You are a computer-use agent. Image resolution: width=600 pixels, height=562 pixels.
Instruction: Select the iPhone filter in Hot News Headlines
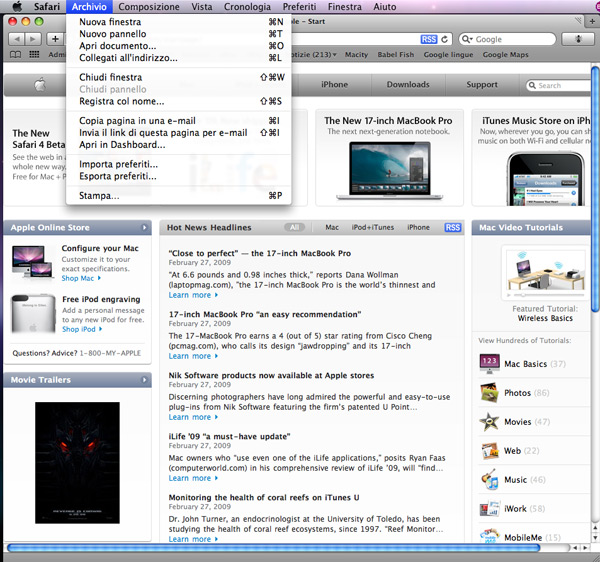(x=418, y=227)
